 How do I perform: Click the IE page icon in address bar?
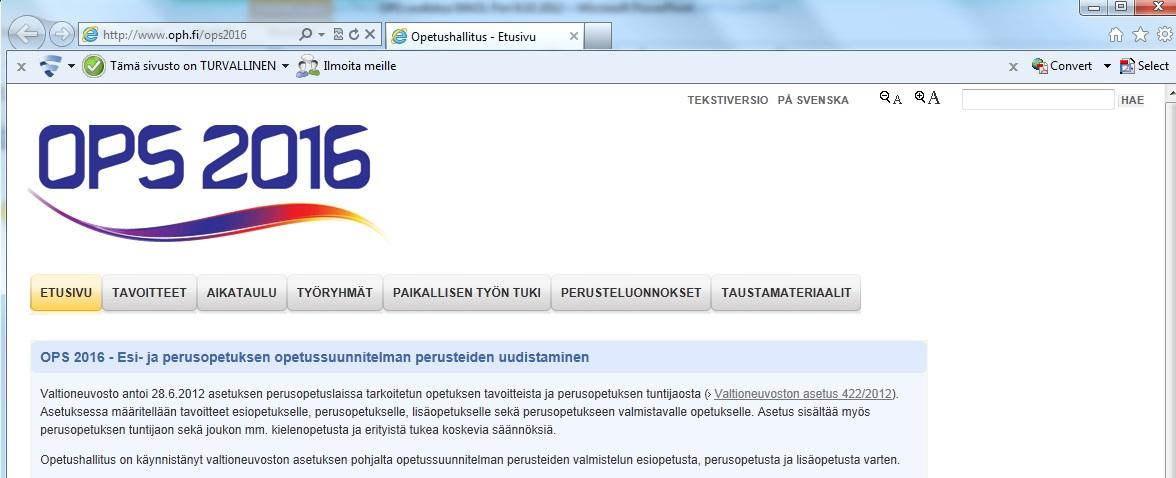point(90,35)
